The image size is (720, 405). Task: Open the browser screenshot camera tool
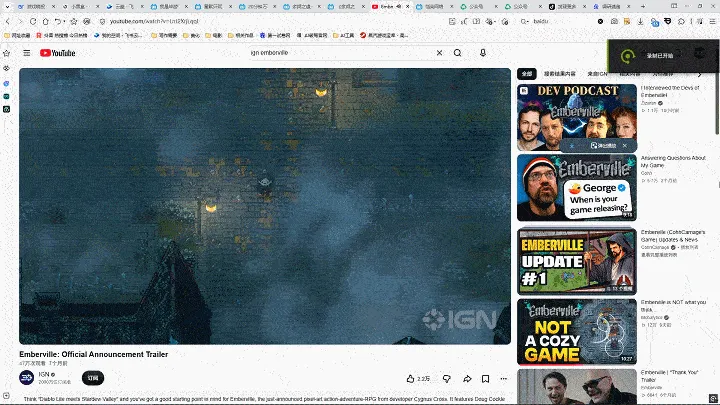[614, 22]
